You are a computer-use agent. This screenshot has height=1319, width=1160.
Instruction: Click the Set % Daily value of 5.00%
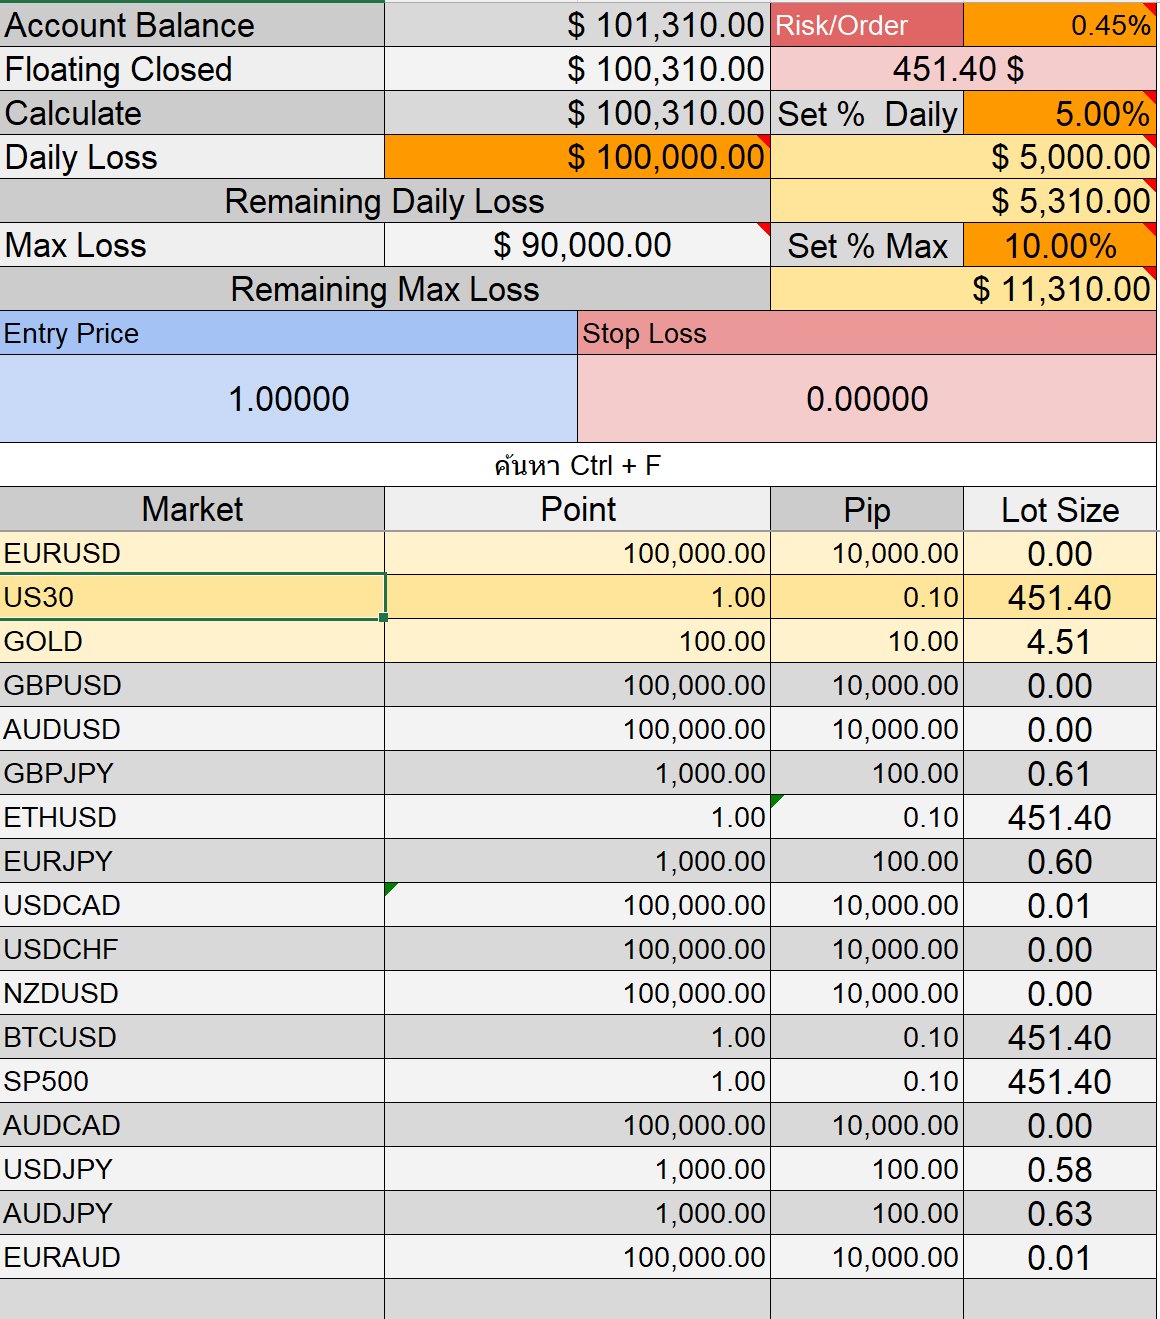pos(1060,113)
